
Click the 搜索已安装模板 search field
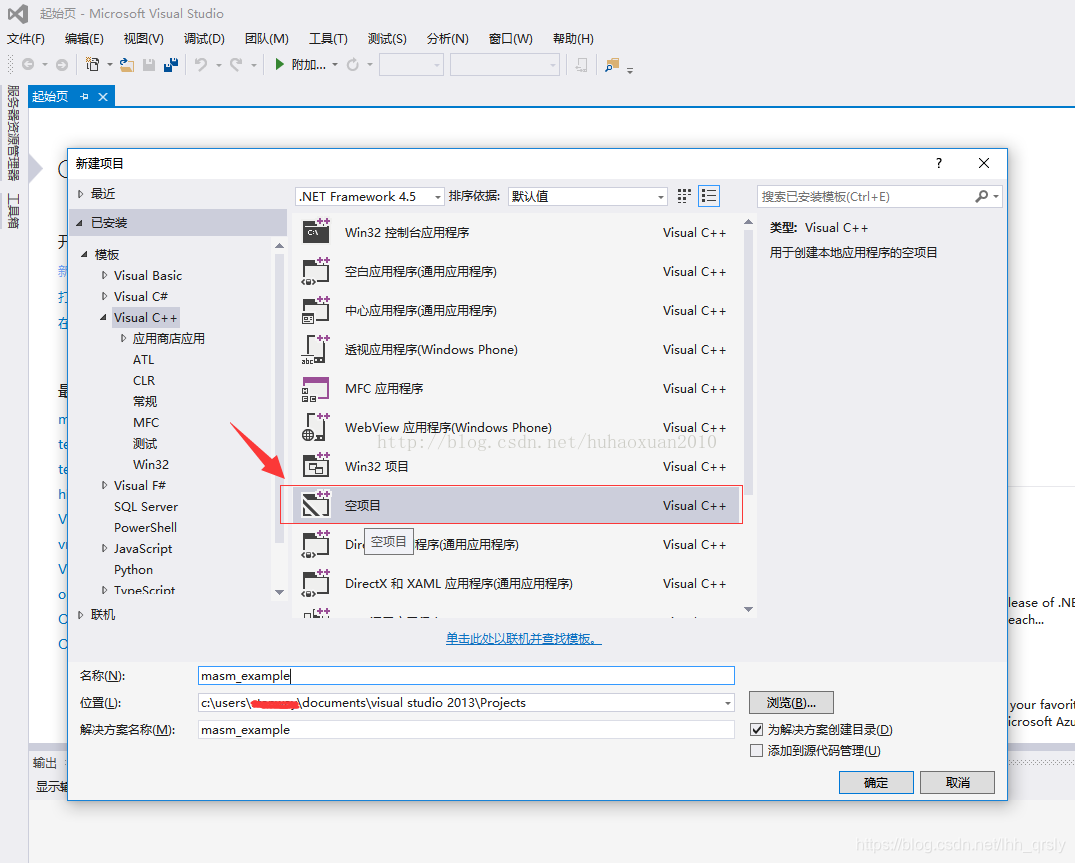coord(865,197)
